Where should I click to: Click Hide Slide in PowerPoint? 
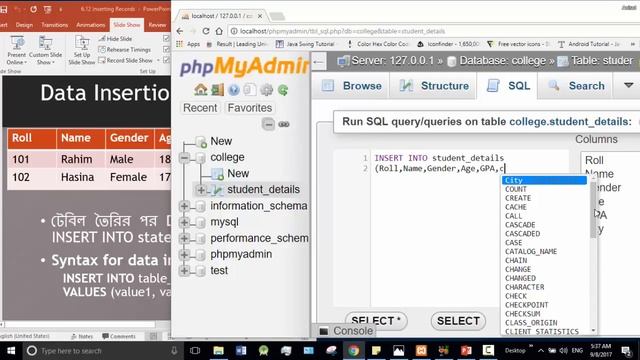[115, 39]
